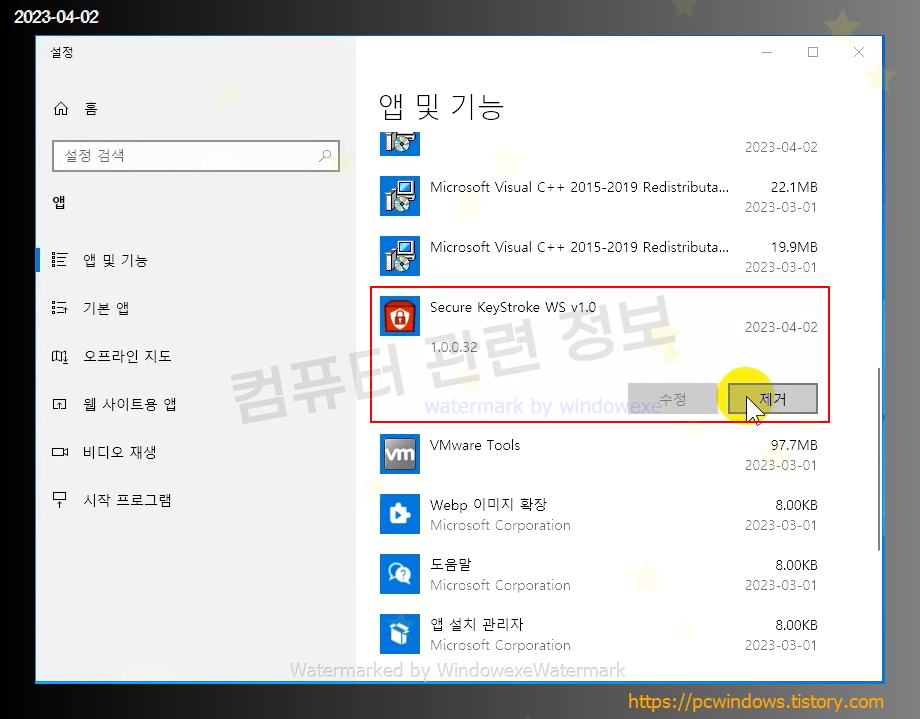Viewport: 920px width, 719px height.
Task: Click the Secure KeyStroke red lock icon
Action: point(400,316)
